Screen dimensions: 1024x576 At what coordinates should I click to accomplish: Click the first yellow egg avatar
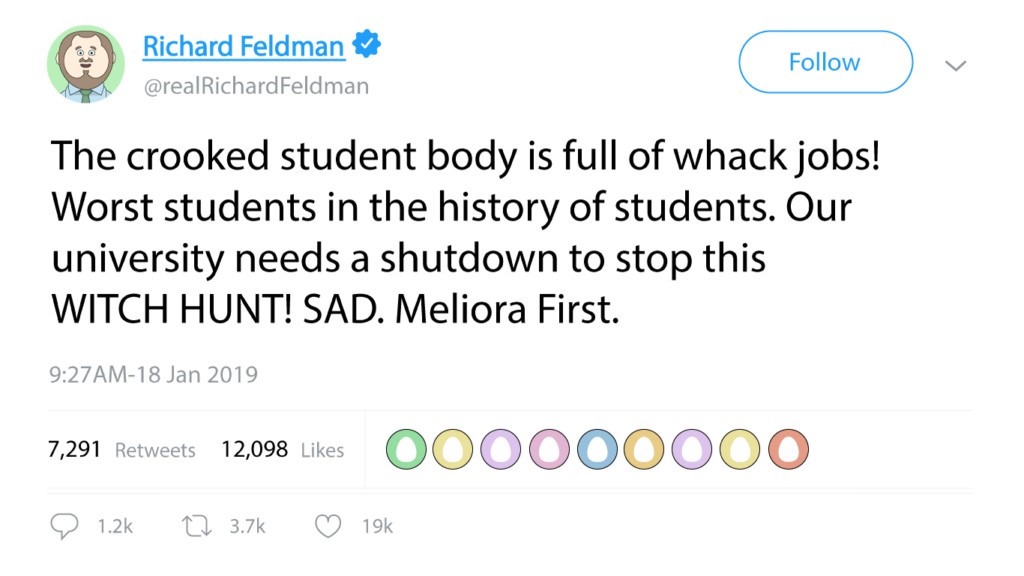(x=452, y=449)
